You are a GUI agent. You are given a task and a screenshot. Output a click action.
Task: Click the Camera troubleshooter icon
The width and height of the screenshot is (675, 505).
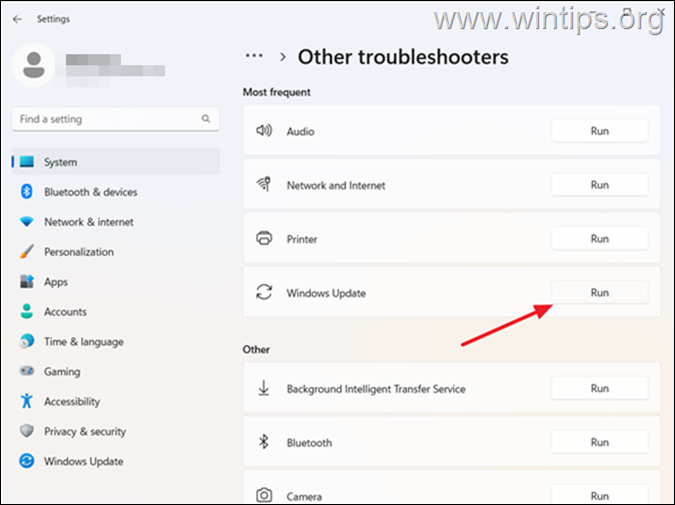coord(264,495)
